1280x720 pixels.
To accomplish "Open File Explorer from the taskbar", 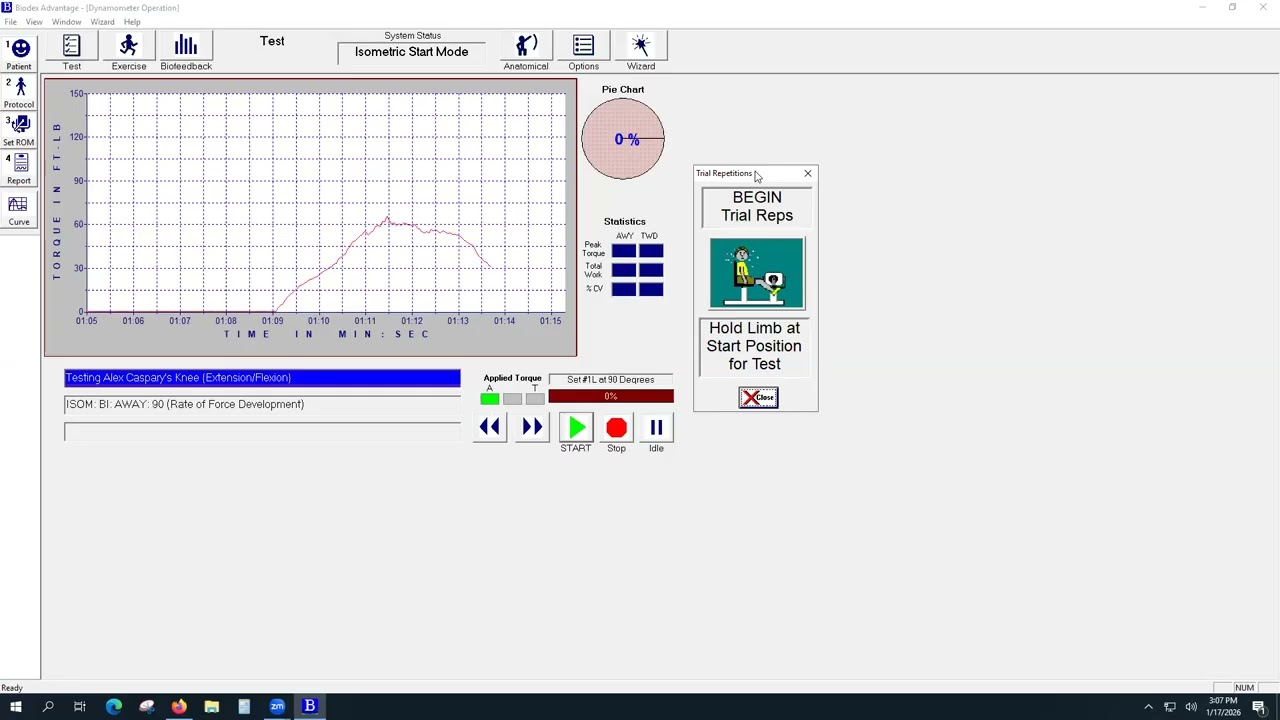I will (x=211, y=707).
